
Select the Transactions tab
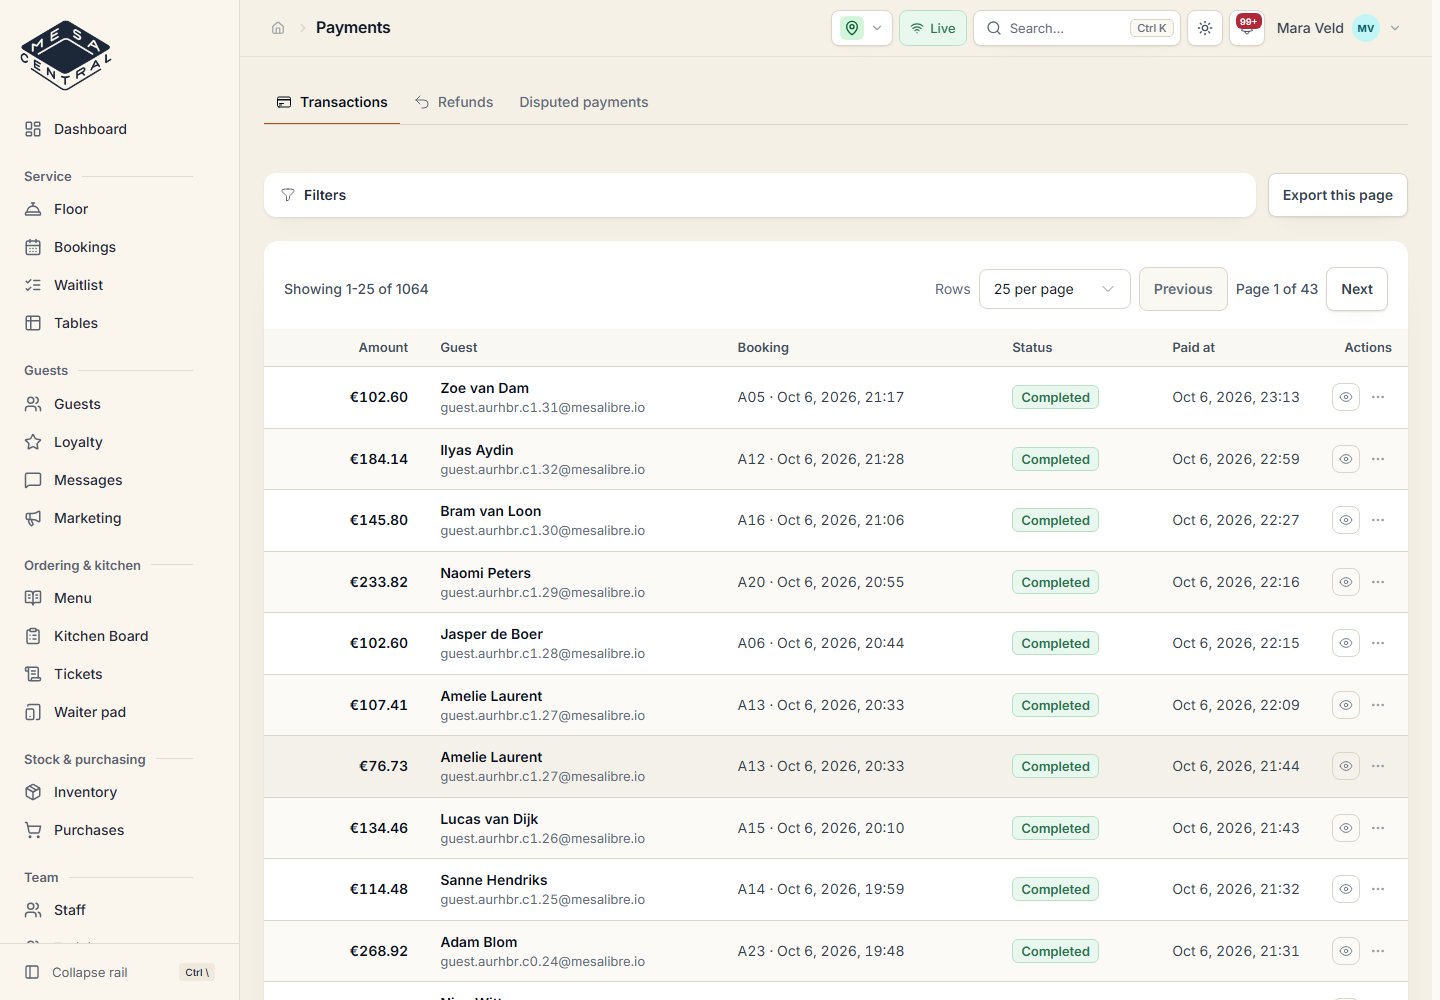[332, 102]
